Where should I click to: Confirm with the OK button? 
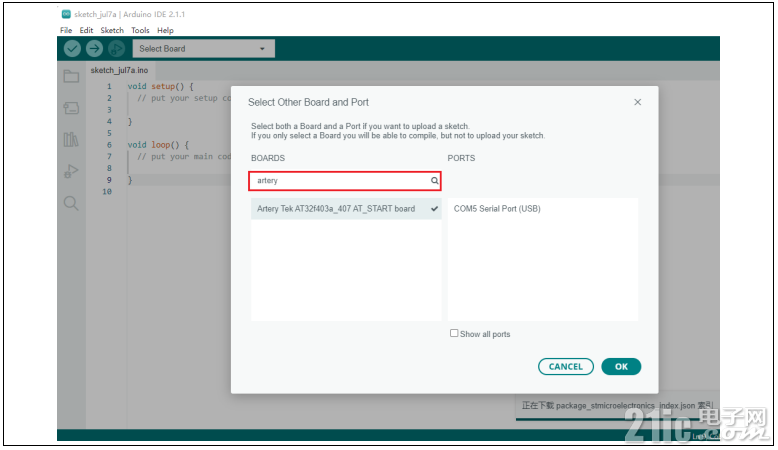[621, 367]
